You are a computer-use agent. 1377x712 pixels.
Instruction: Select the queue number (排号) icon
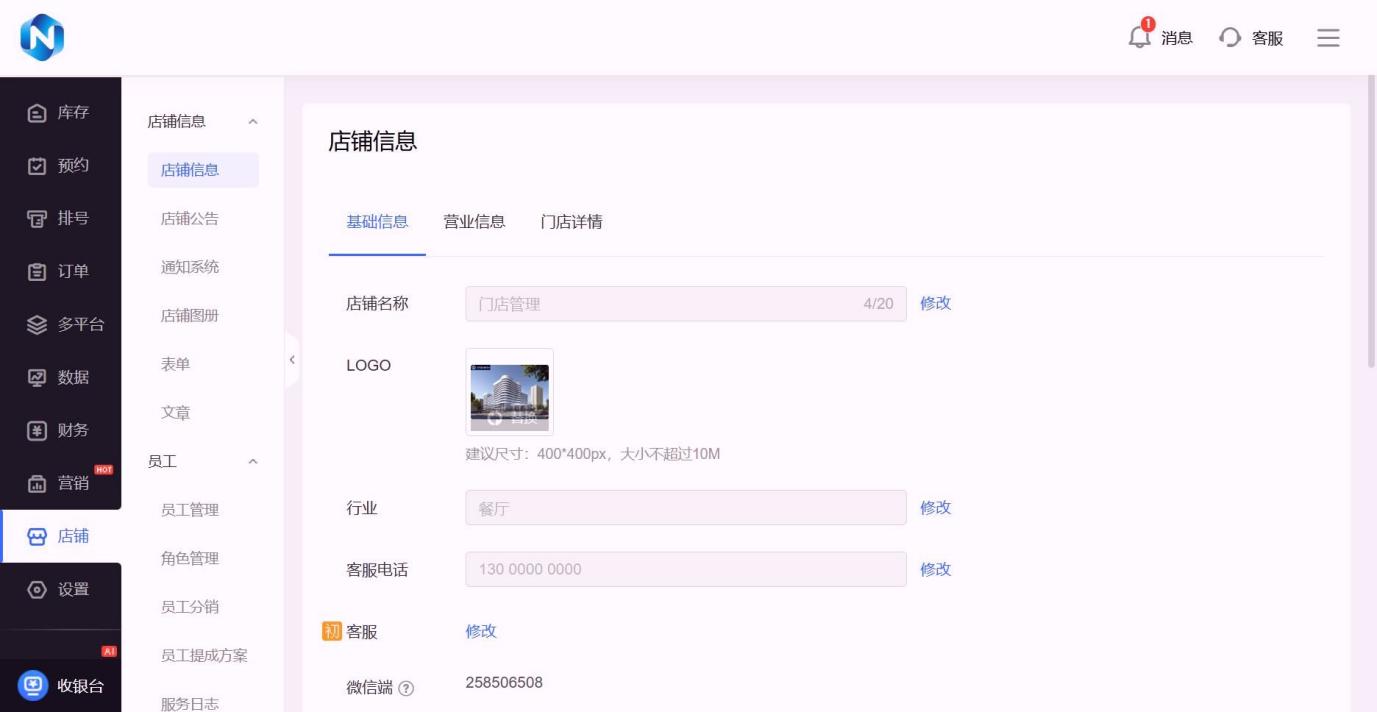[37, 219]
